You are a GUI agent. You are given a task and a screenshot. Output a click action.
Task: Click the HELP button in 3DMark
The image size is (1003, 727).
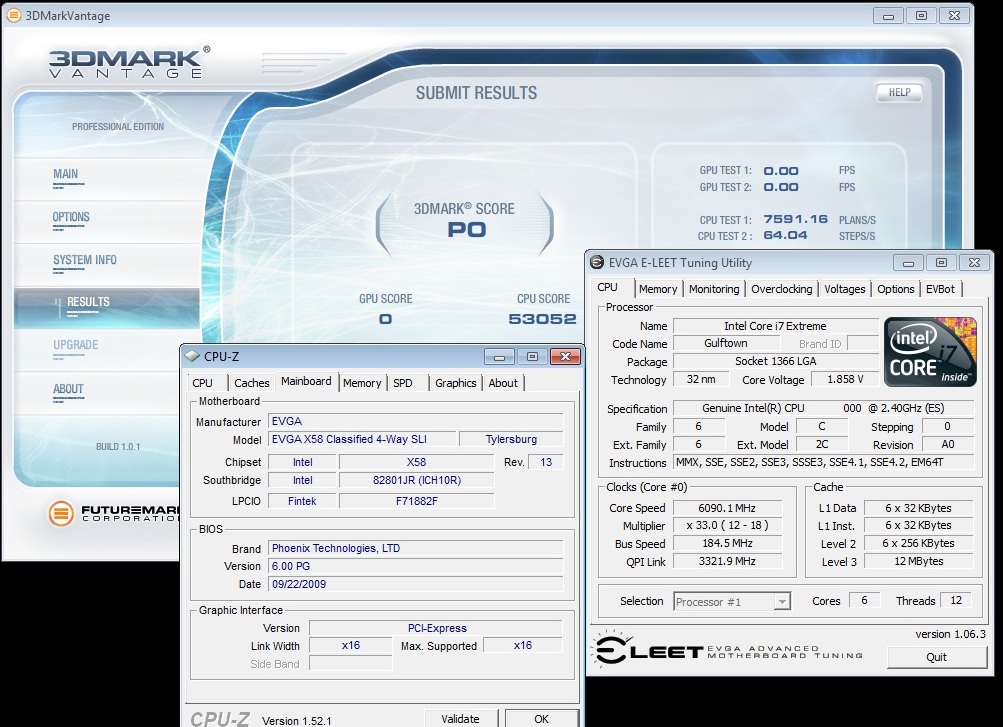[899, 93]
